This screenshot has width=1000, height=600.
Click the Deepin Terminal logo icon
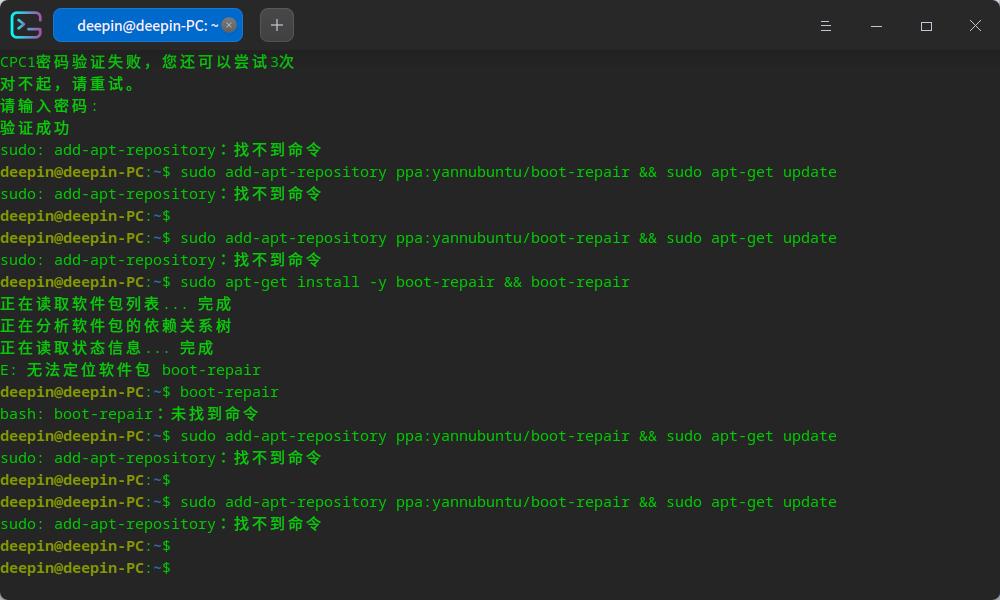[x=25, y=25]
